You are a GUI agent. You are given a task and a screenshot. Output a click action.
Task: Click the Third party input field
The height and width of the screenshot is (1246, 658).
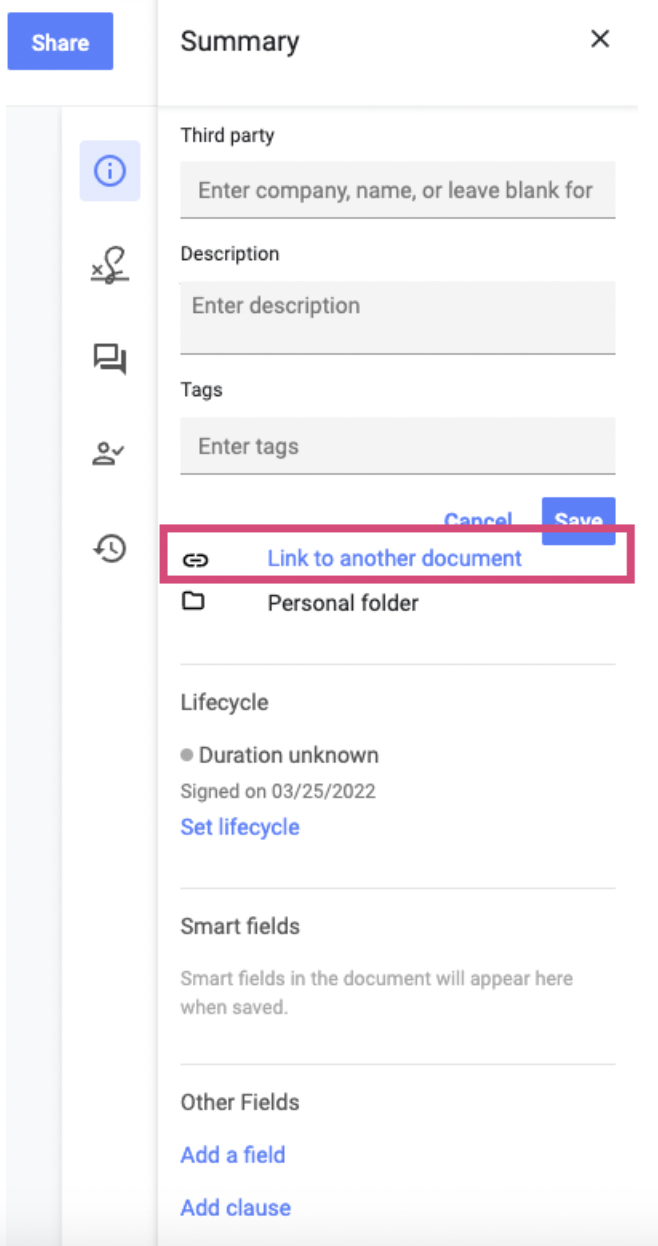[397, 190]
